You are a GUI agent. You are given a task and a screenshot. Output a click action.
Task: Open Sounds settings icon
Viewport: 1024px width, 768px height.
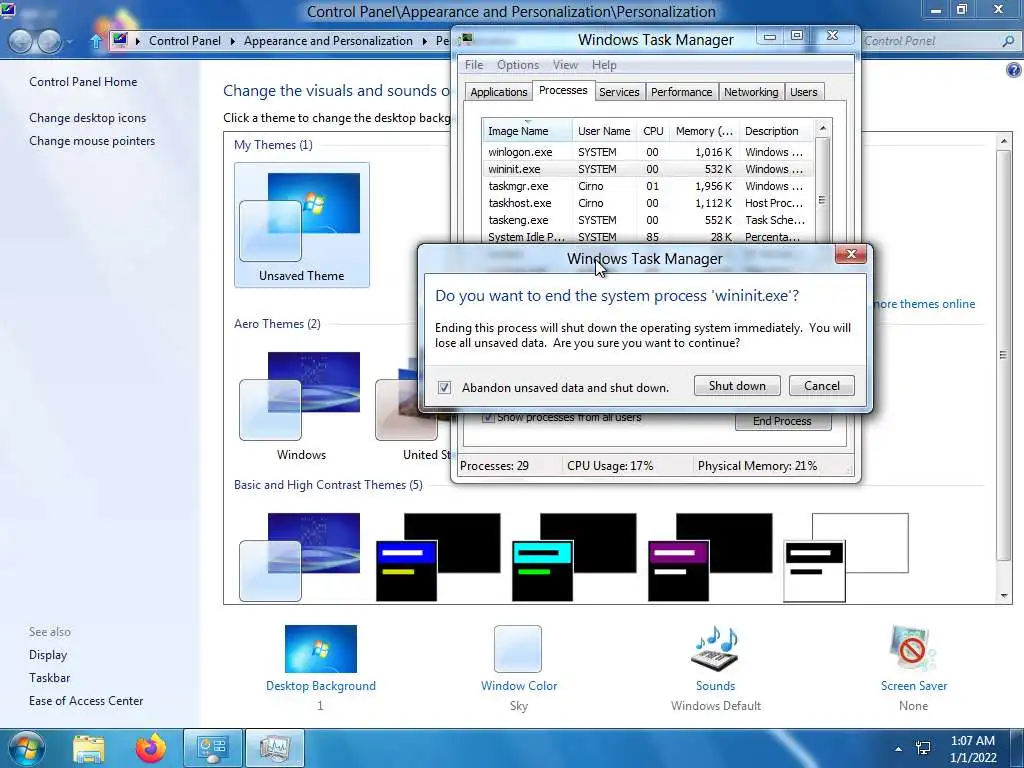click(x=715, y=648)
